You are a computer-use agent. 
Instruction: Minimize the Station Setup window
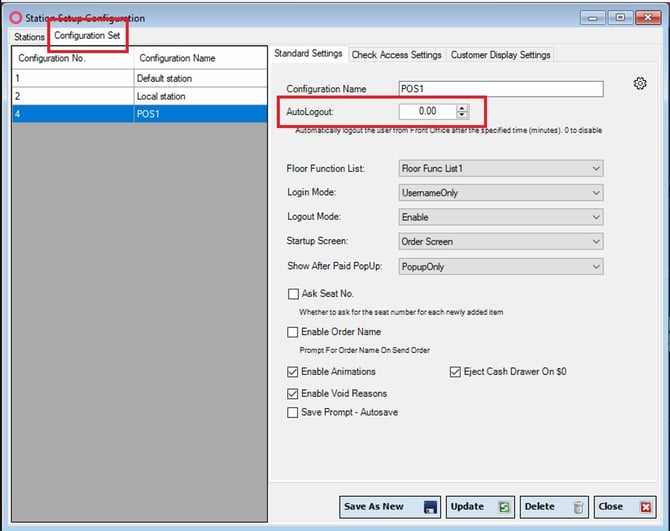tap(592, 18)
